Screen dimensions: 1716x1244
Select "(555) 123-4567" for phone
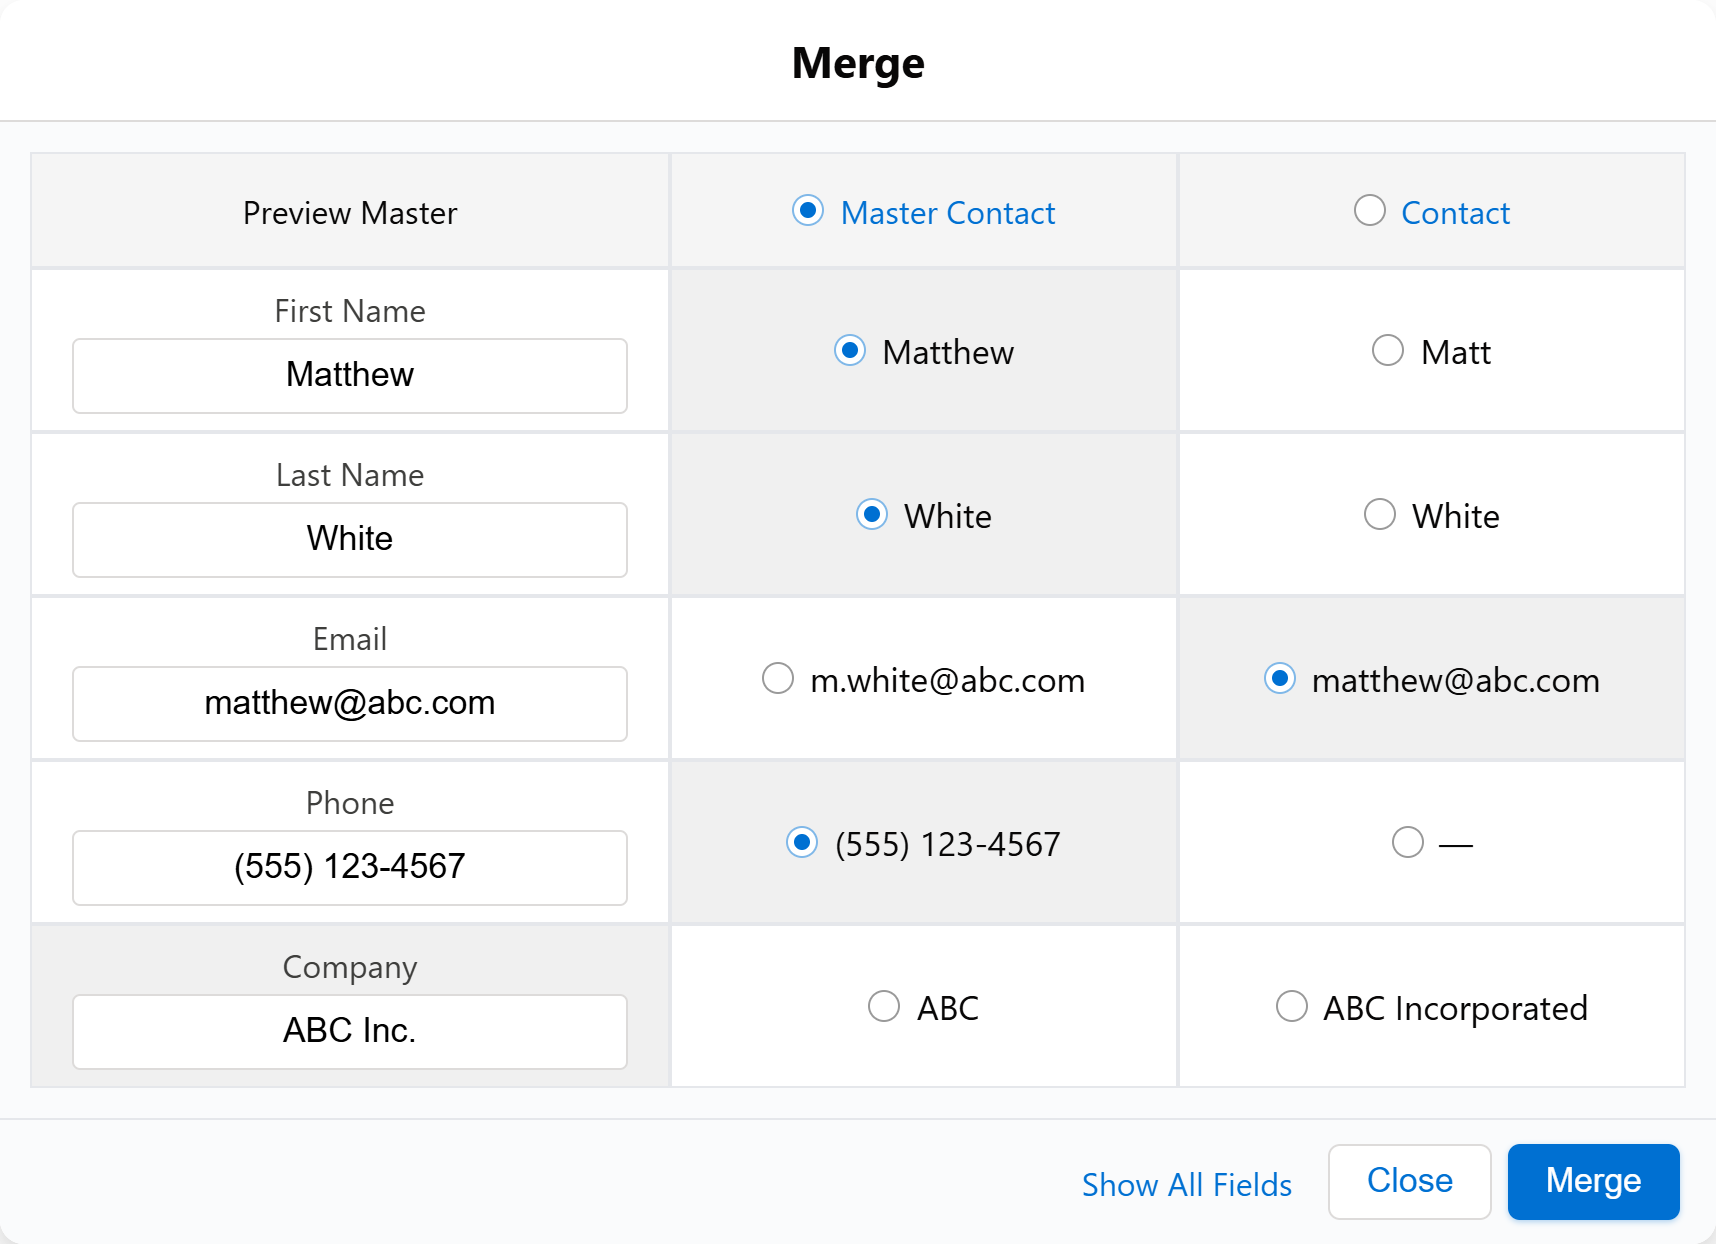pyautogui.click(x=802, y=843)
